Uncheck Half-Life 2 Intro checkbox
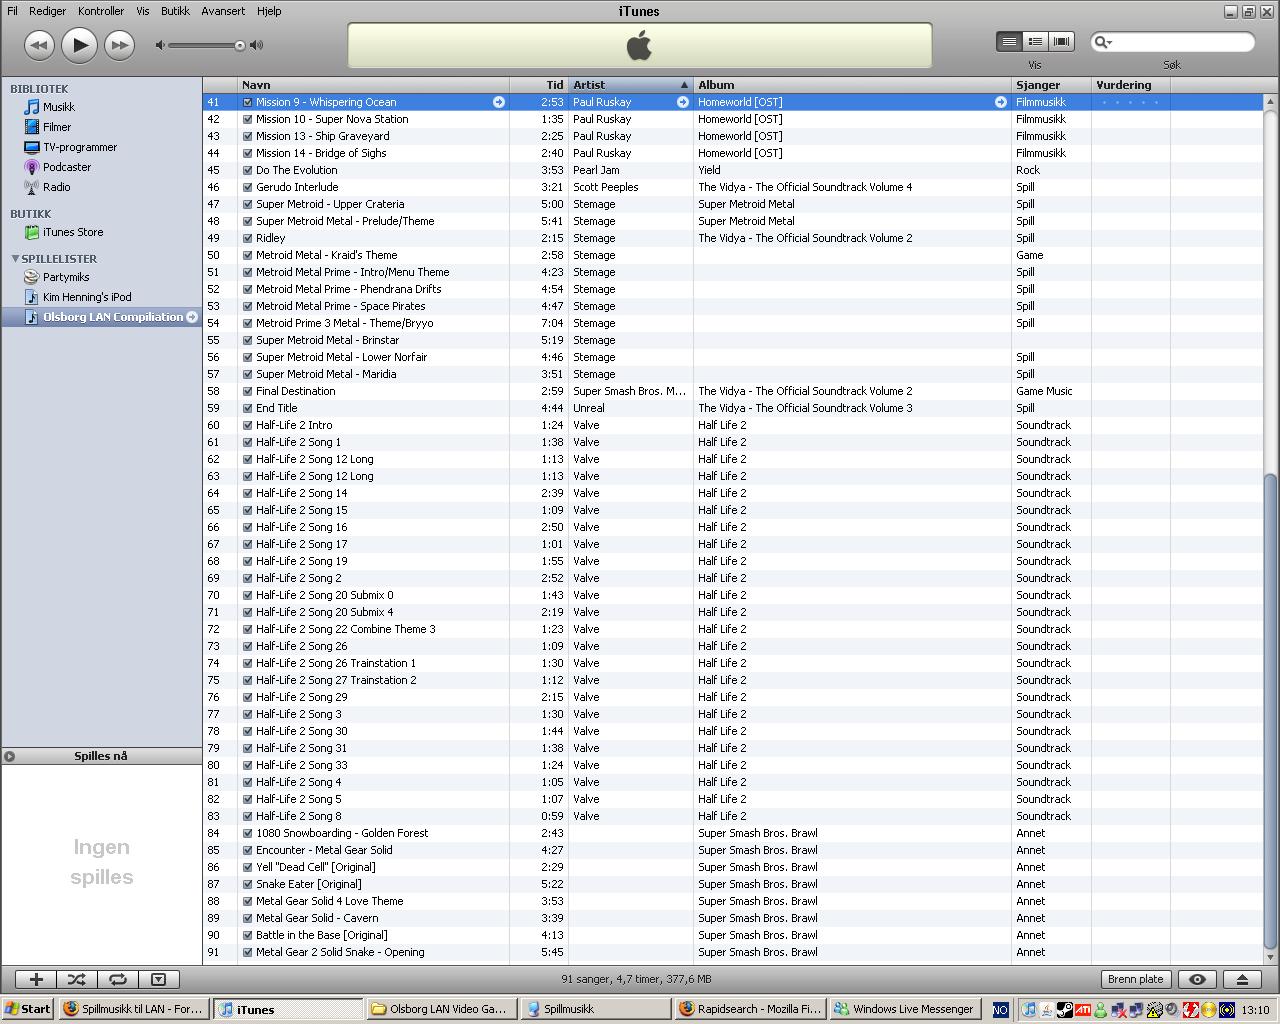This screenshot has width=1280, height=1024. tap(247, 425)
